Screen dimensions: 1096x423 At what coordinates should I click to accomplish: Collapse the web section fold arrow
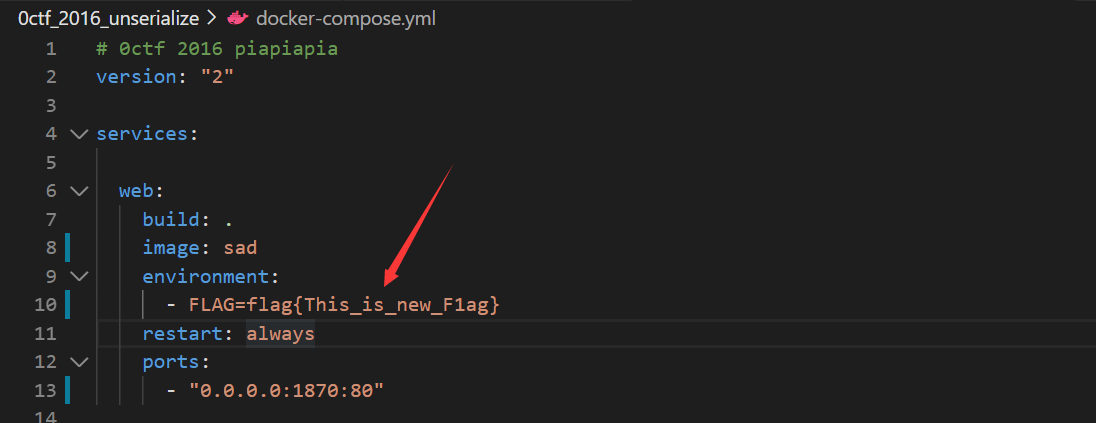(x=80, y=191)
